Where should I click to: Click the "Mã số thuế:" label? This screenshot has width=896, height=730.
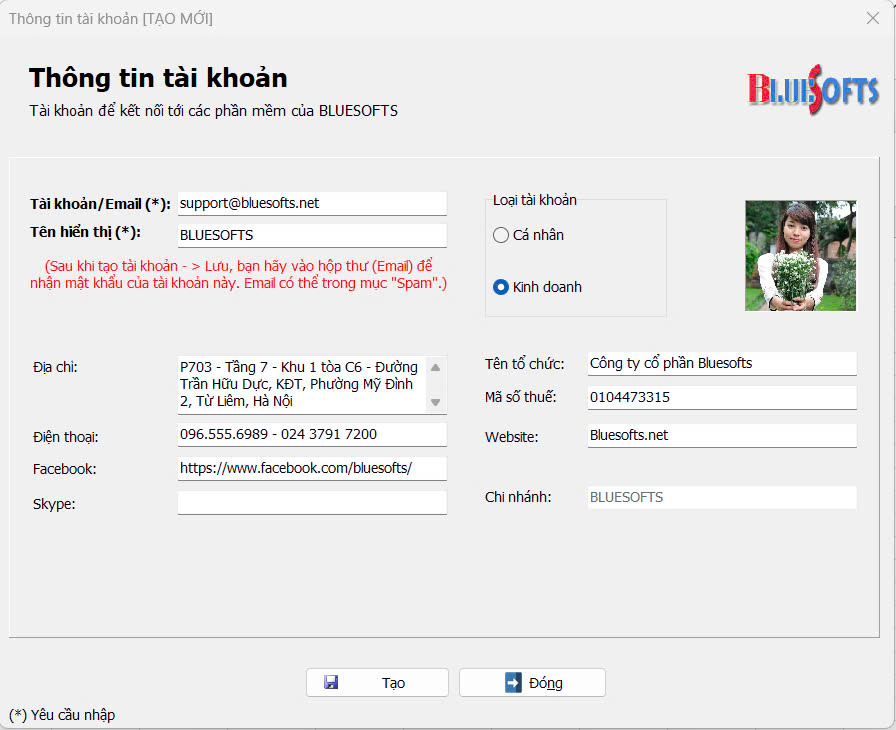pyautogui.click(x=521, y=397)
